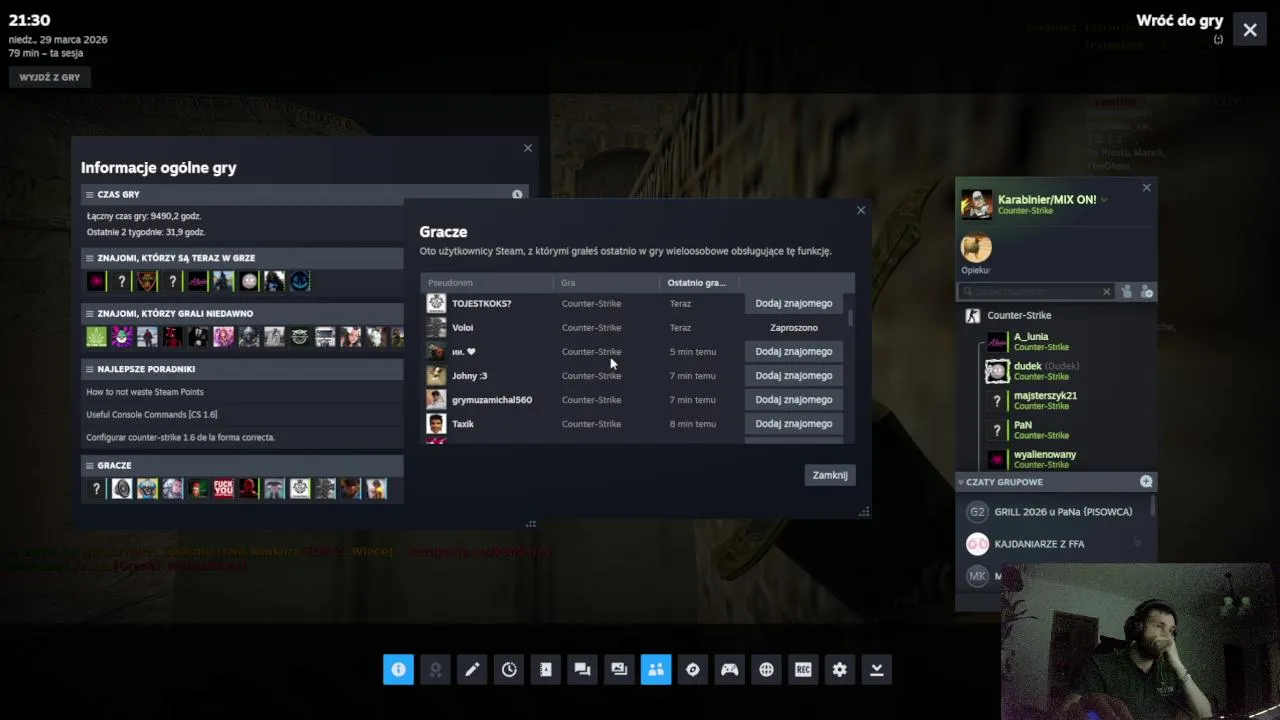This screenshot has width=1280, height=720.
Task: Add grymuzamichal560 as friend
Action: (x=794, y=399)
